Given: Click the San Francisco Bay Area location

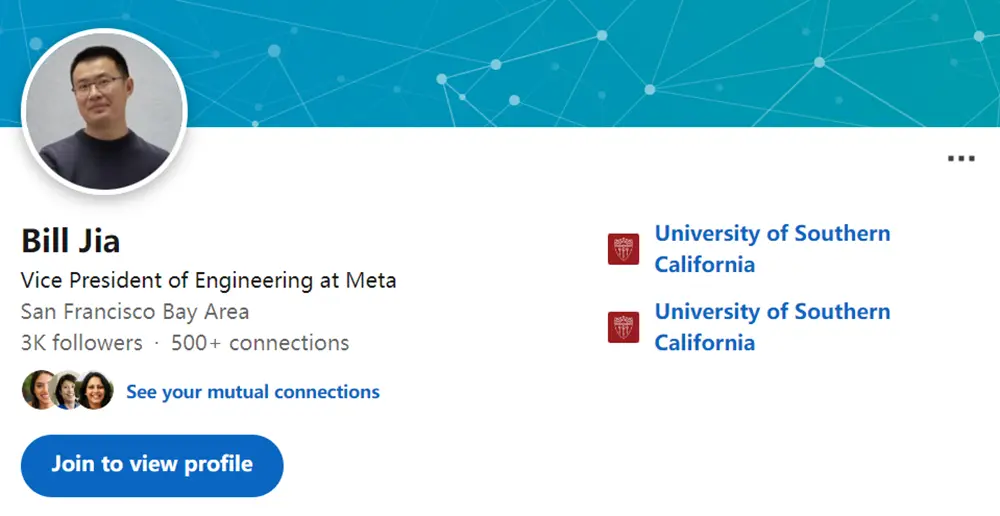Looking at the screenshot, I should point(135,311).
